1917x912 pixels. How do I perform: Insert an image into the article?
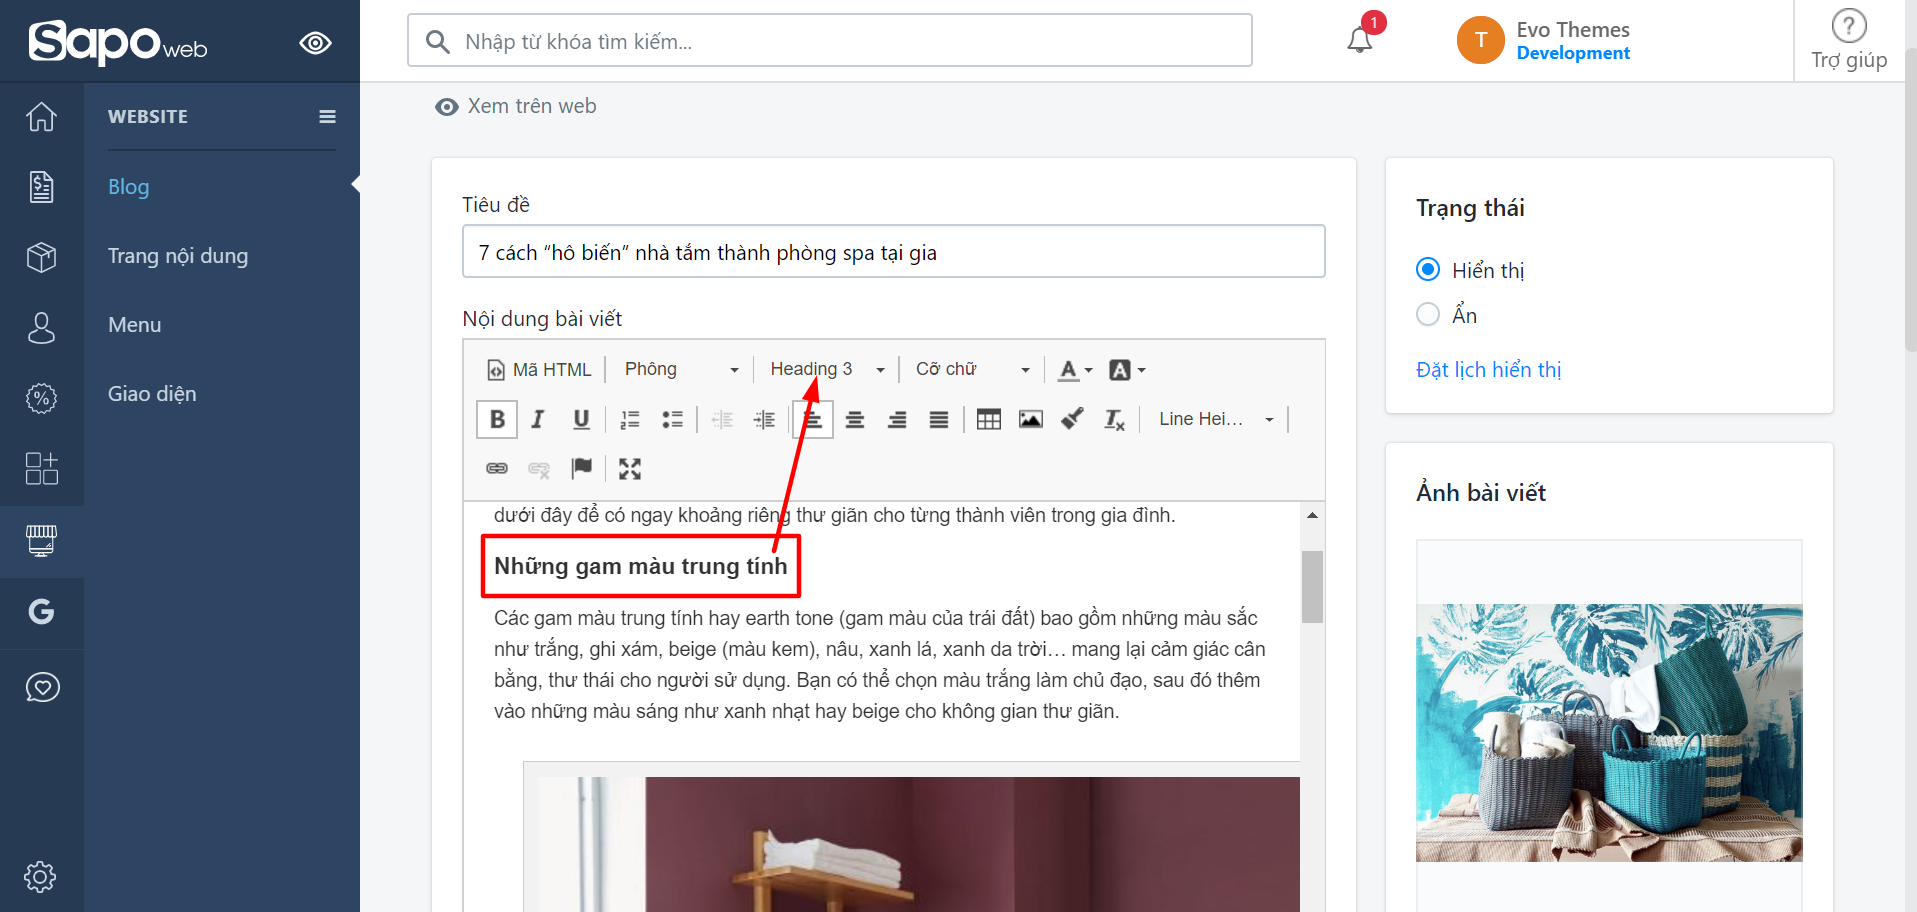point(1031,419)
